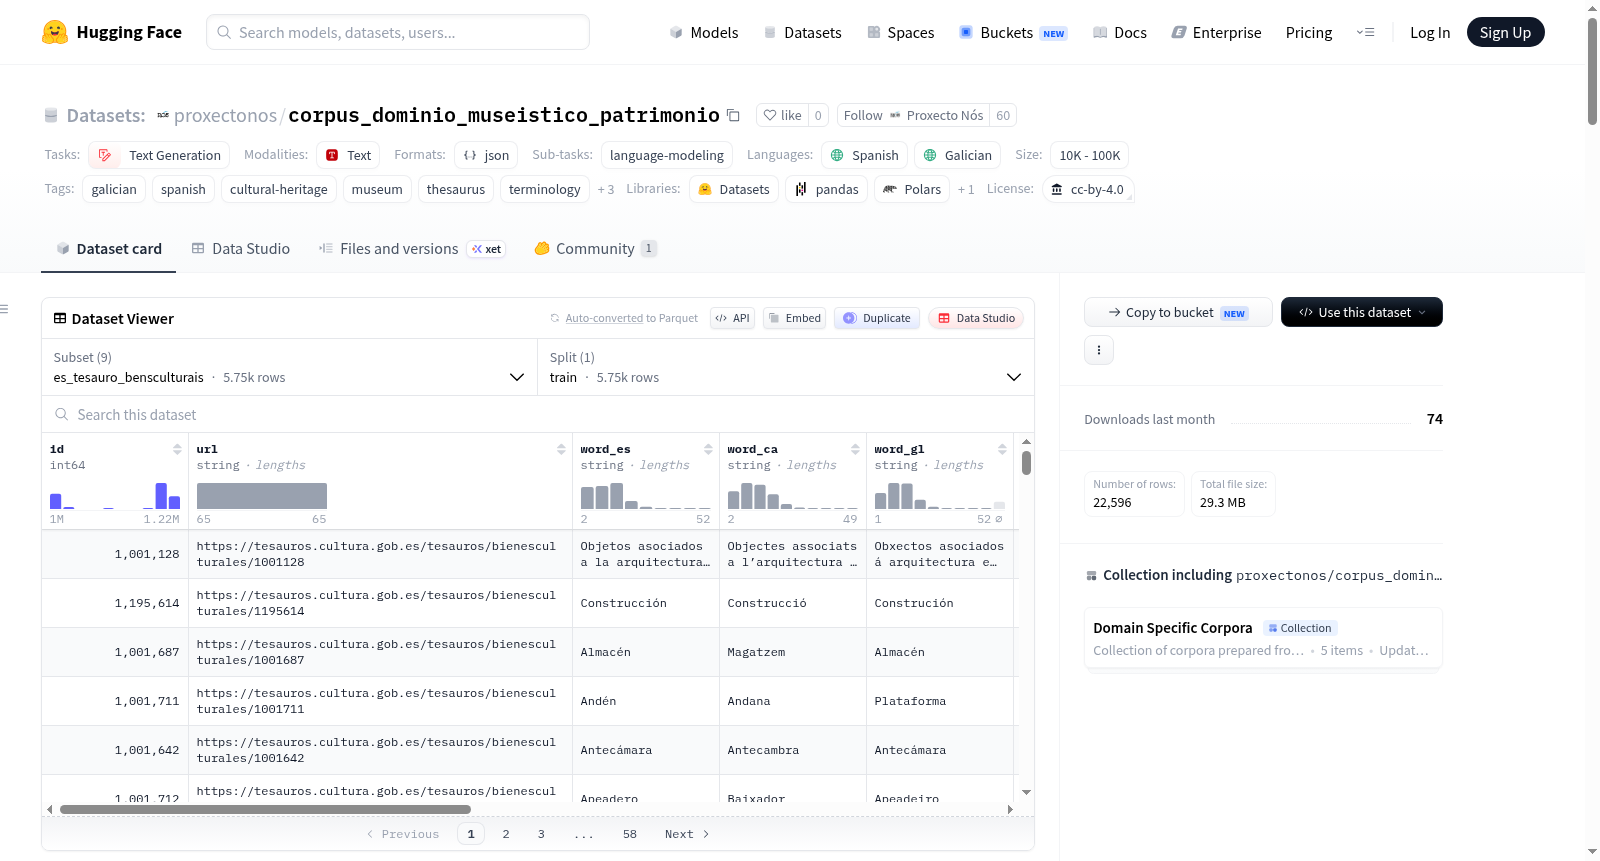Screen dimensions: 1600x861
Task: Sort the id column
Action: pyautogui.click(x=177, y=449)
